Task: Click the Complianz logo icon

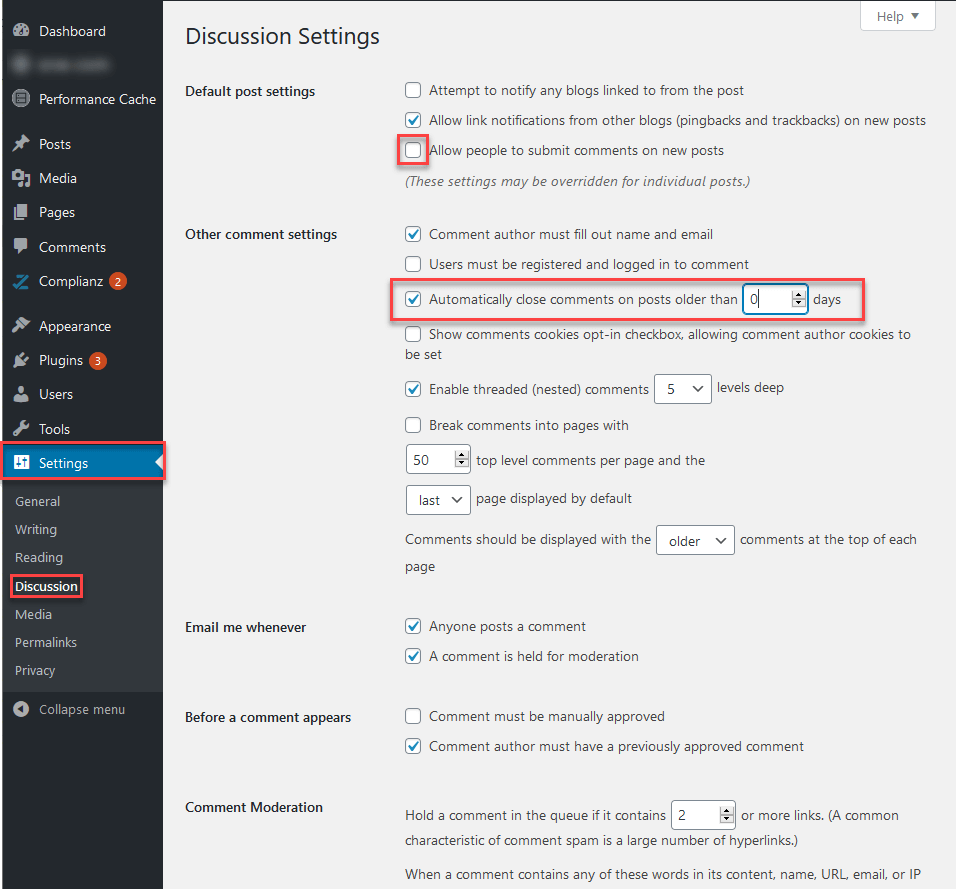Action: pos(21,281)
